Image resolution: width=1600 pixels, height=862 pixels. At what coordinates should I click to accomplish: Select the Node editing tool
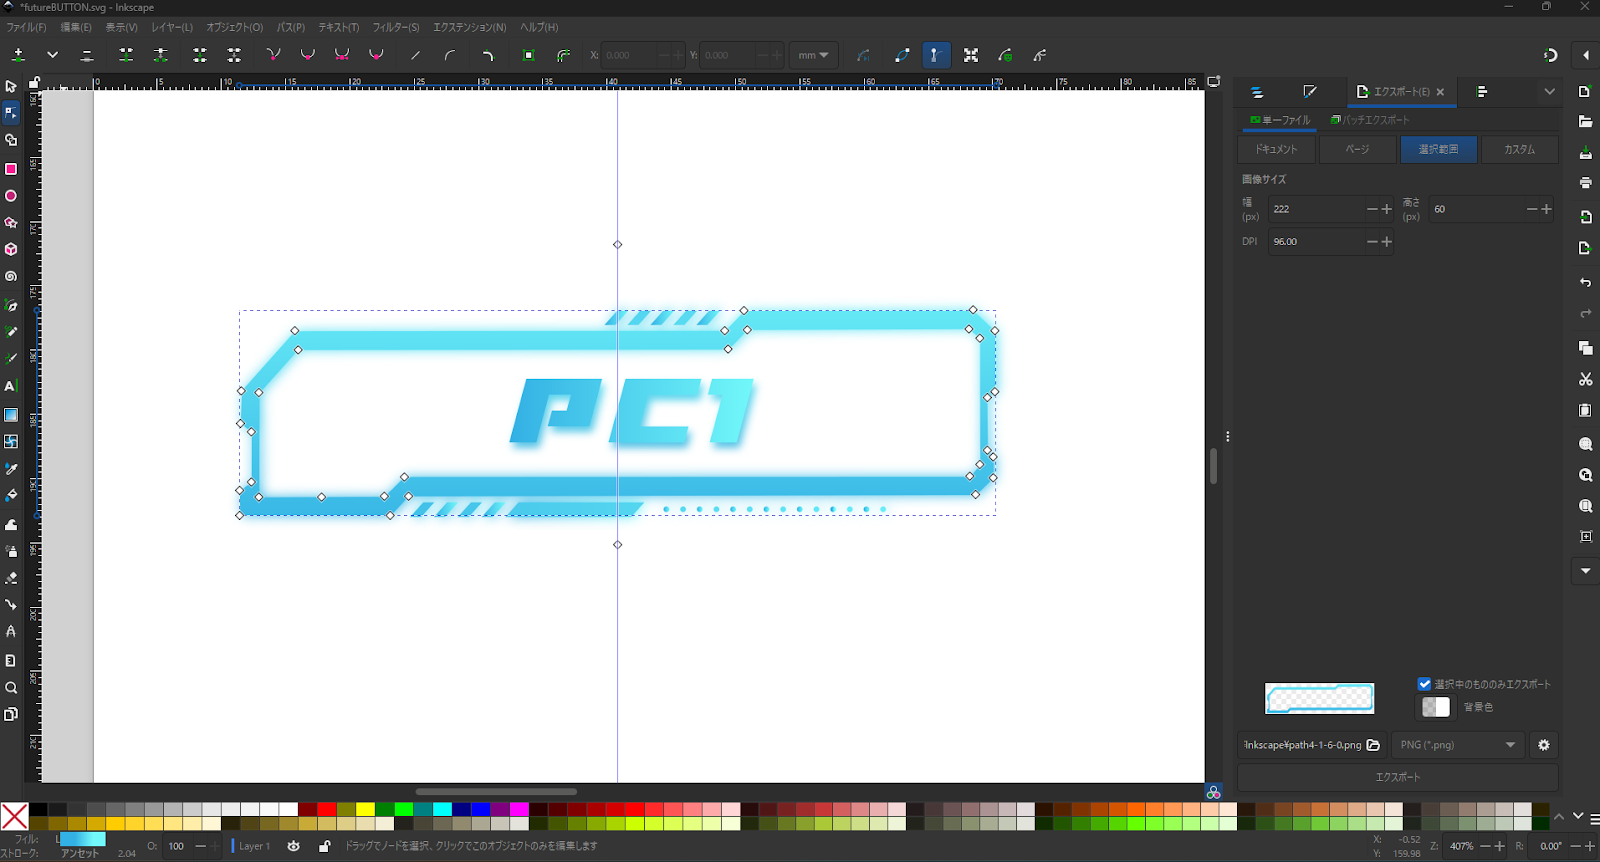tap(11, 113)
